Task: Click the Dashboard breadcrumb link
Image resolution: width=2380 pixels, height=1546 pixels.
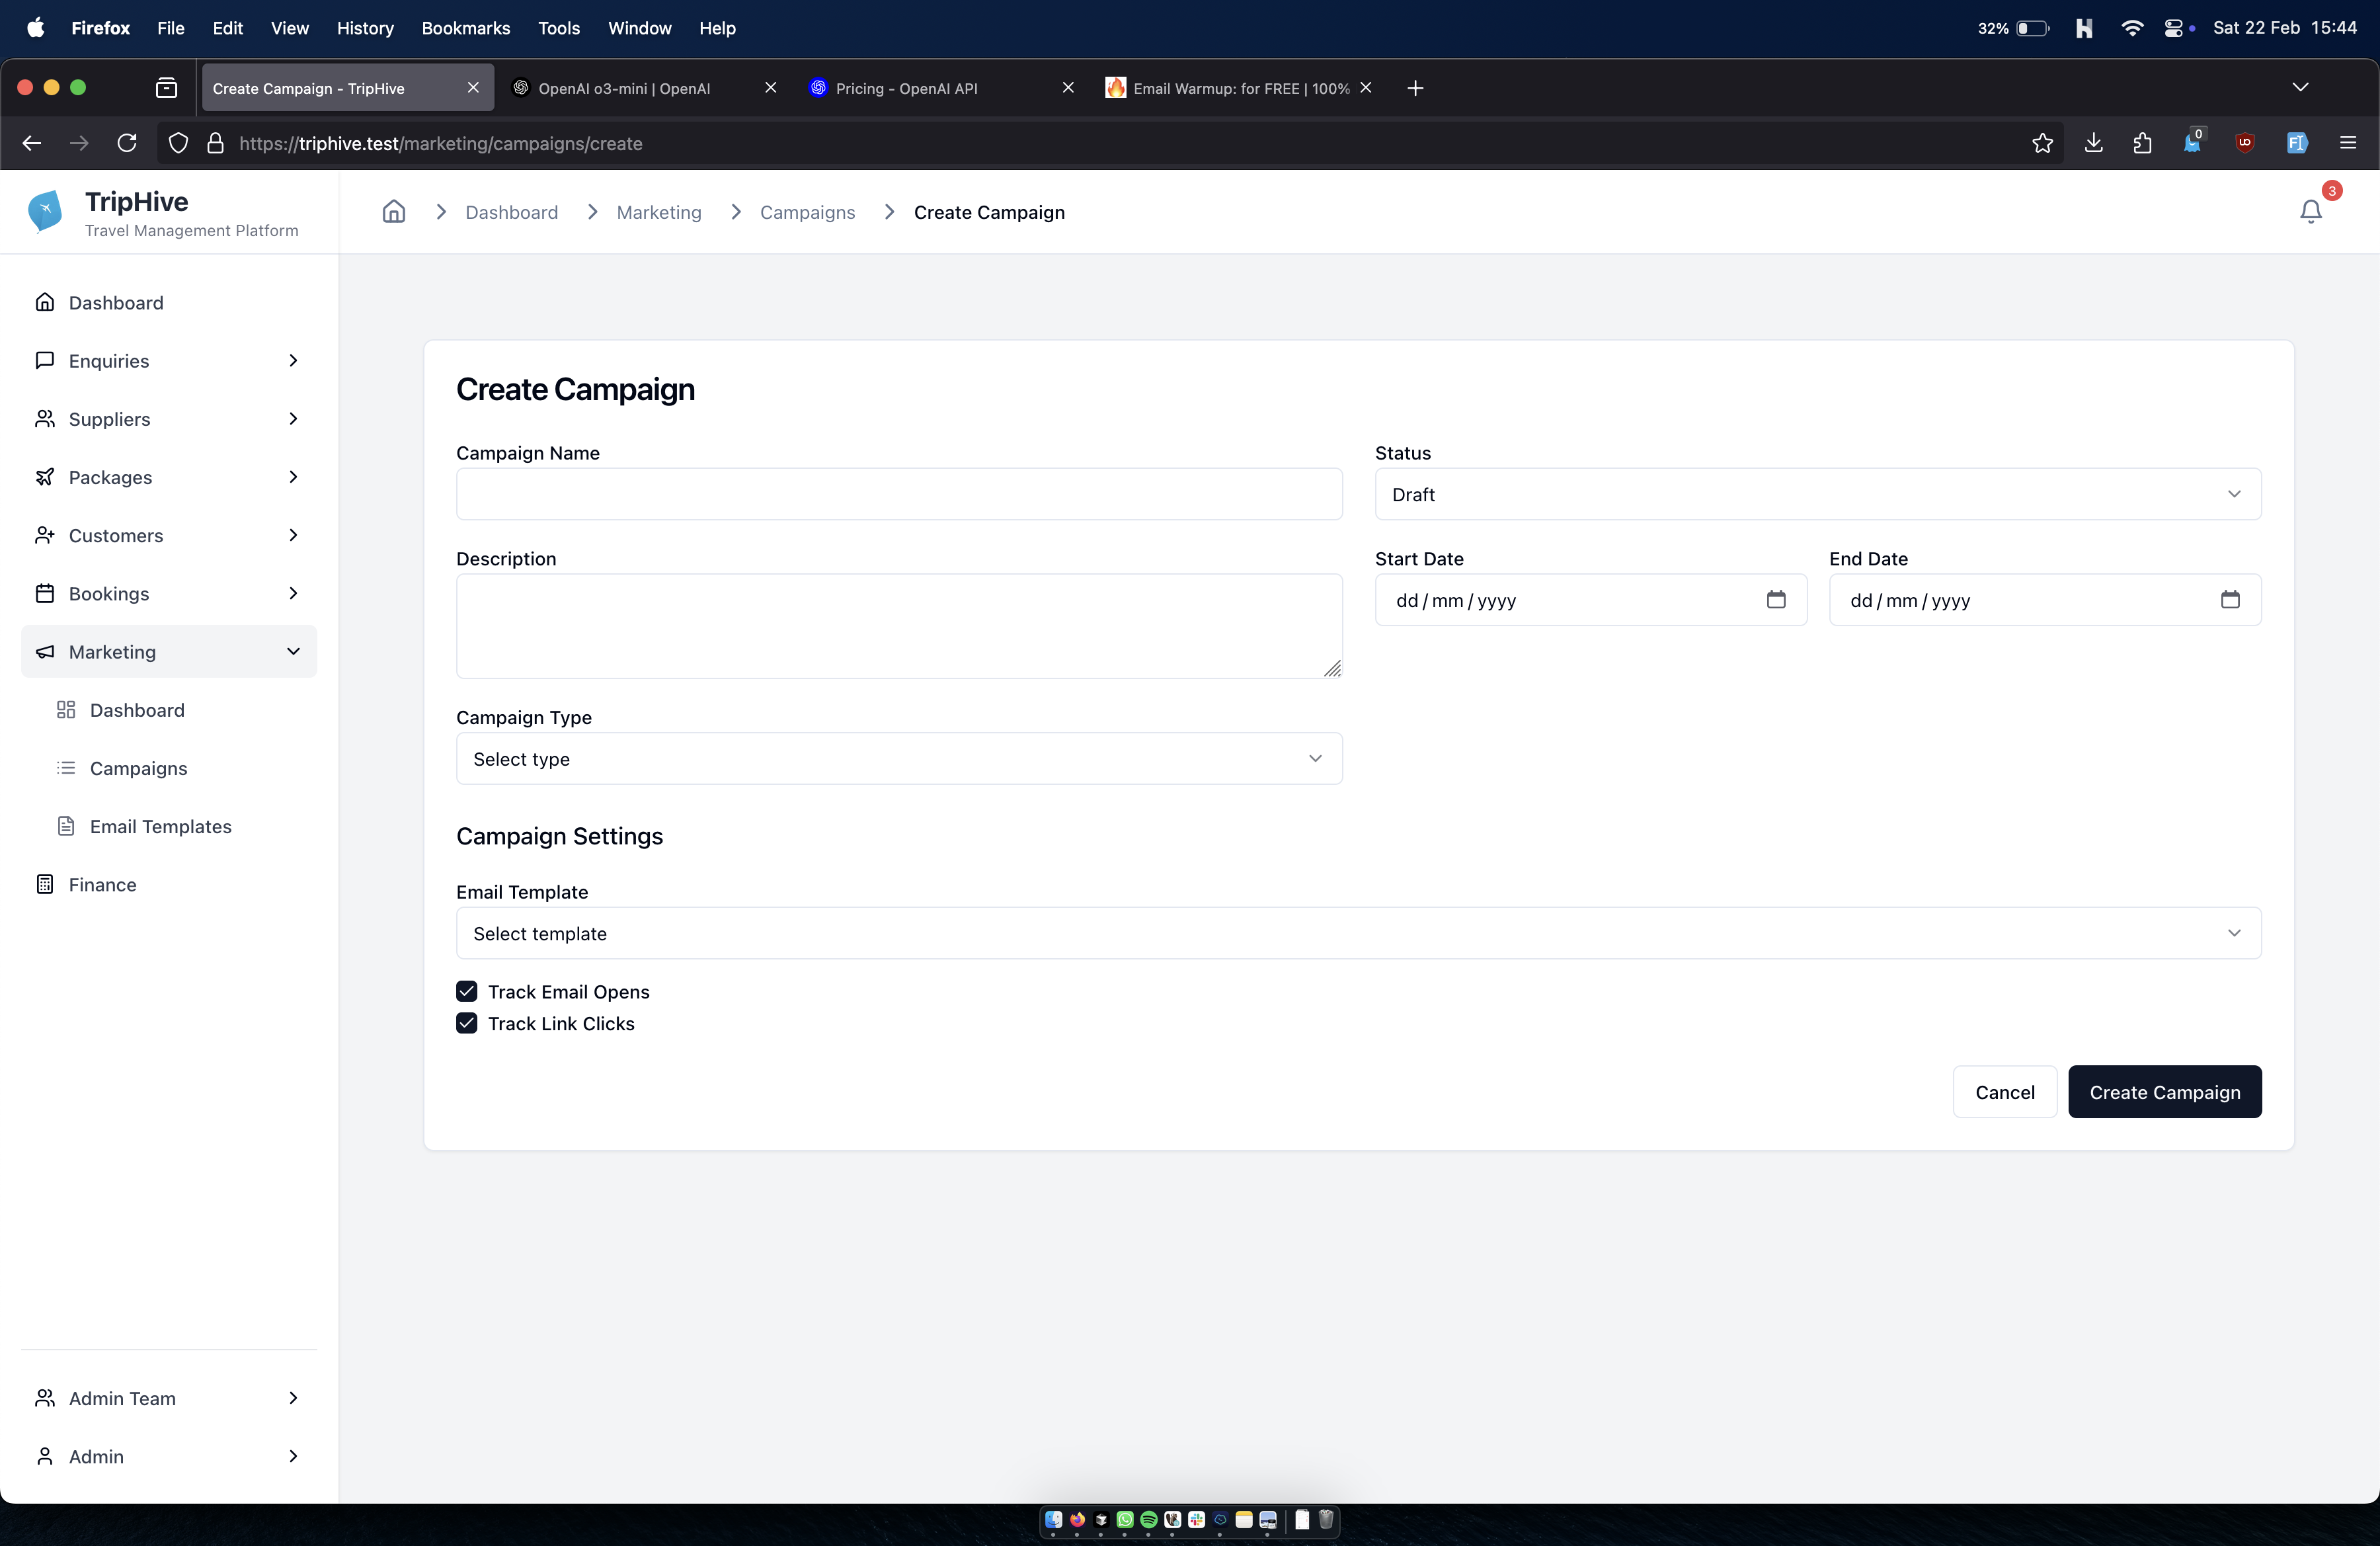Action: point(511,212)
